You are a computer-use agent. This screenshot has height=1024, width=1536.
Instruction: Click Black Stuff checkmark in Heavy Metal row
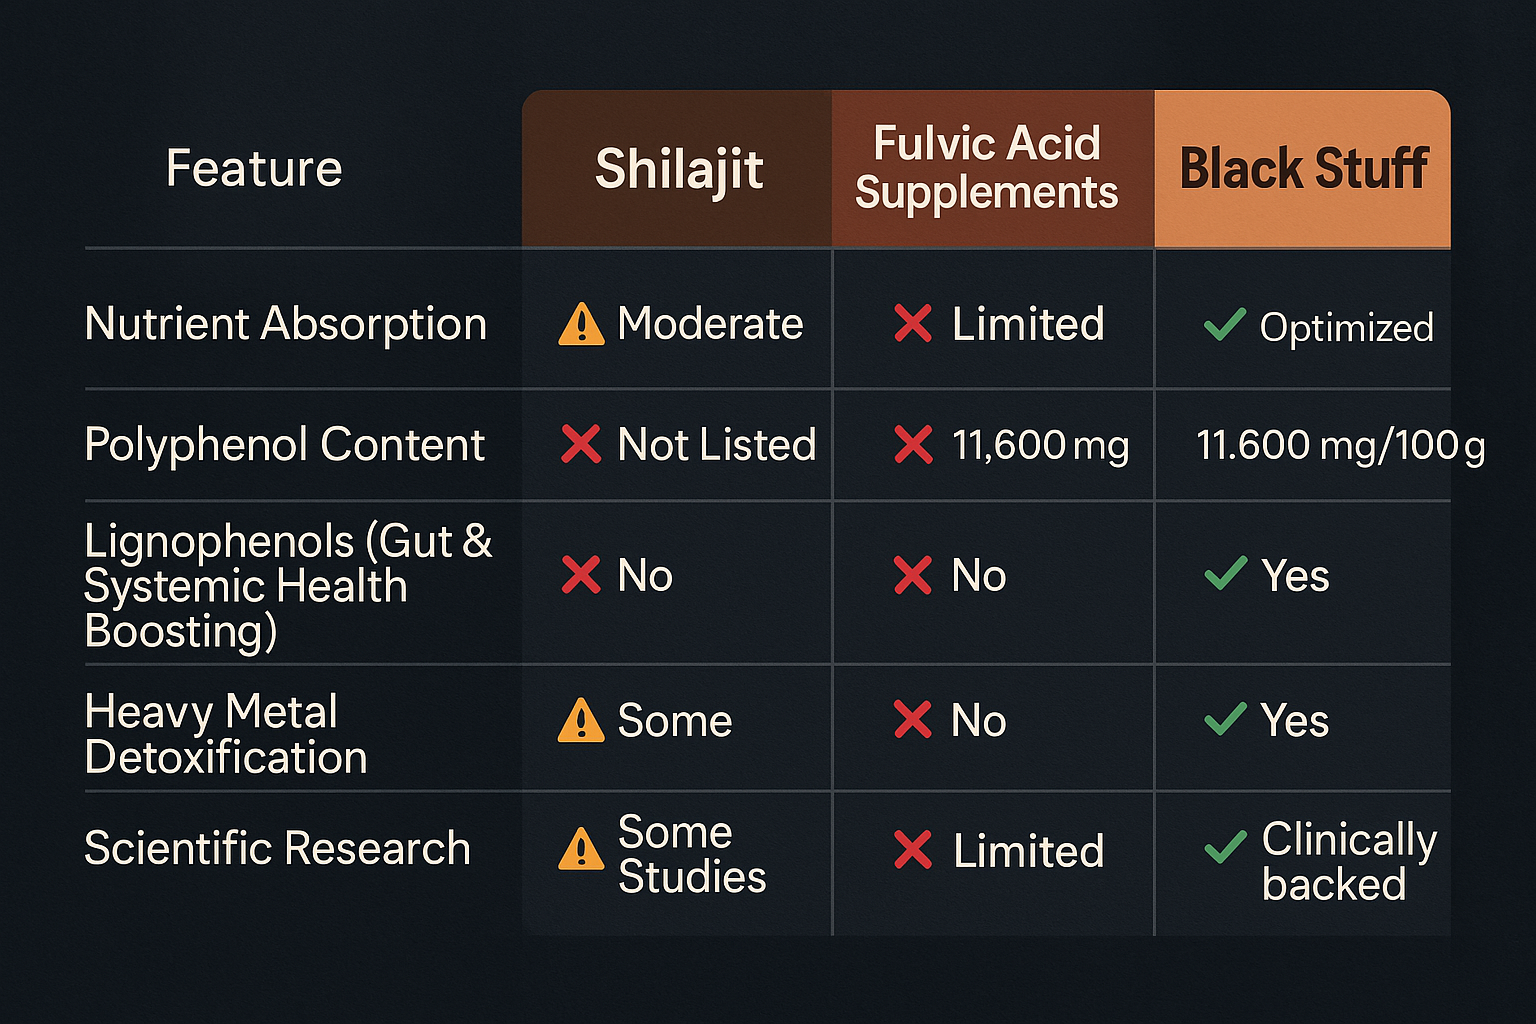1225,718
